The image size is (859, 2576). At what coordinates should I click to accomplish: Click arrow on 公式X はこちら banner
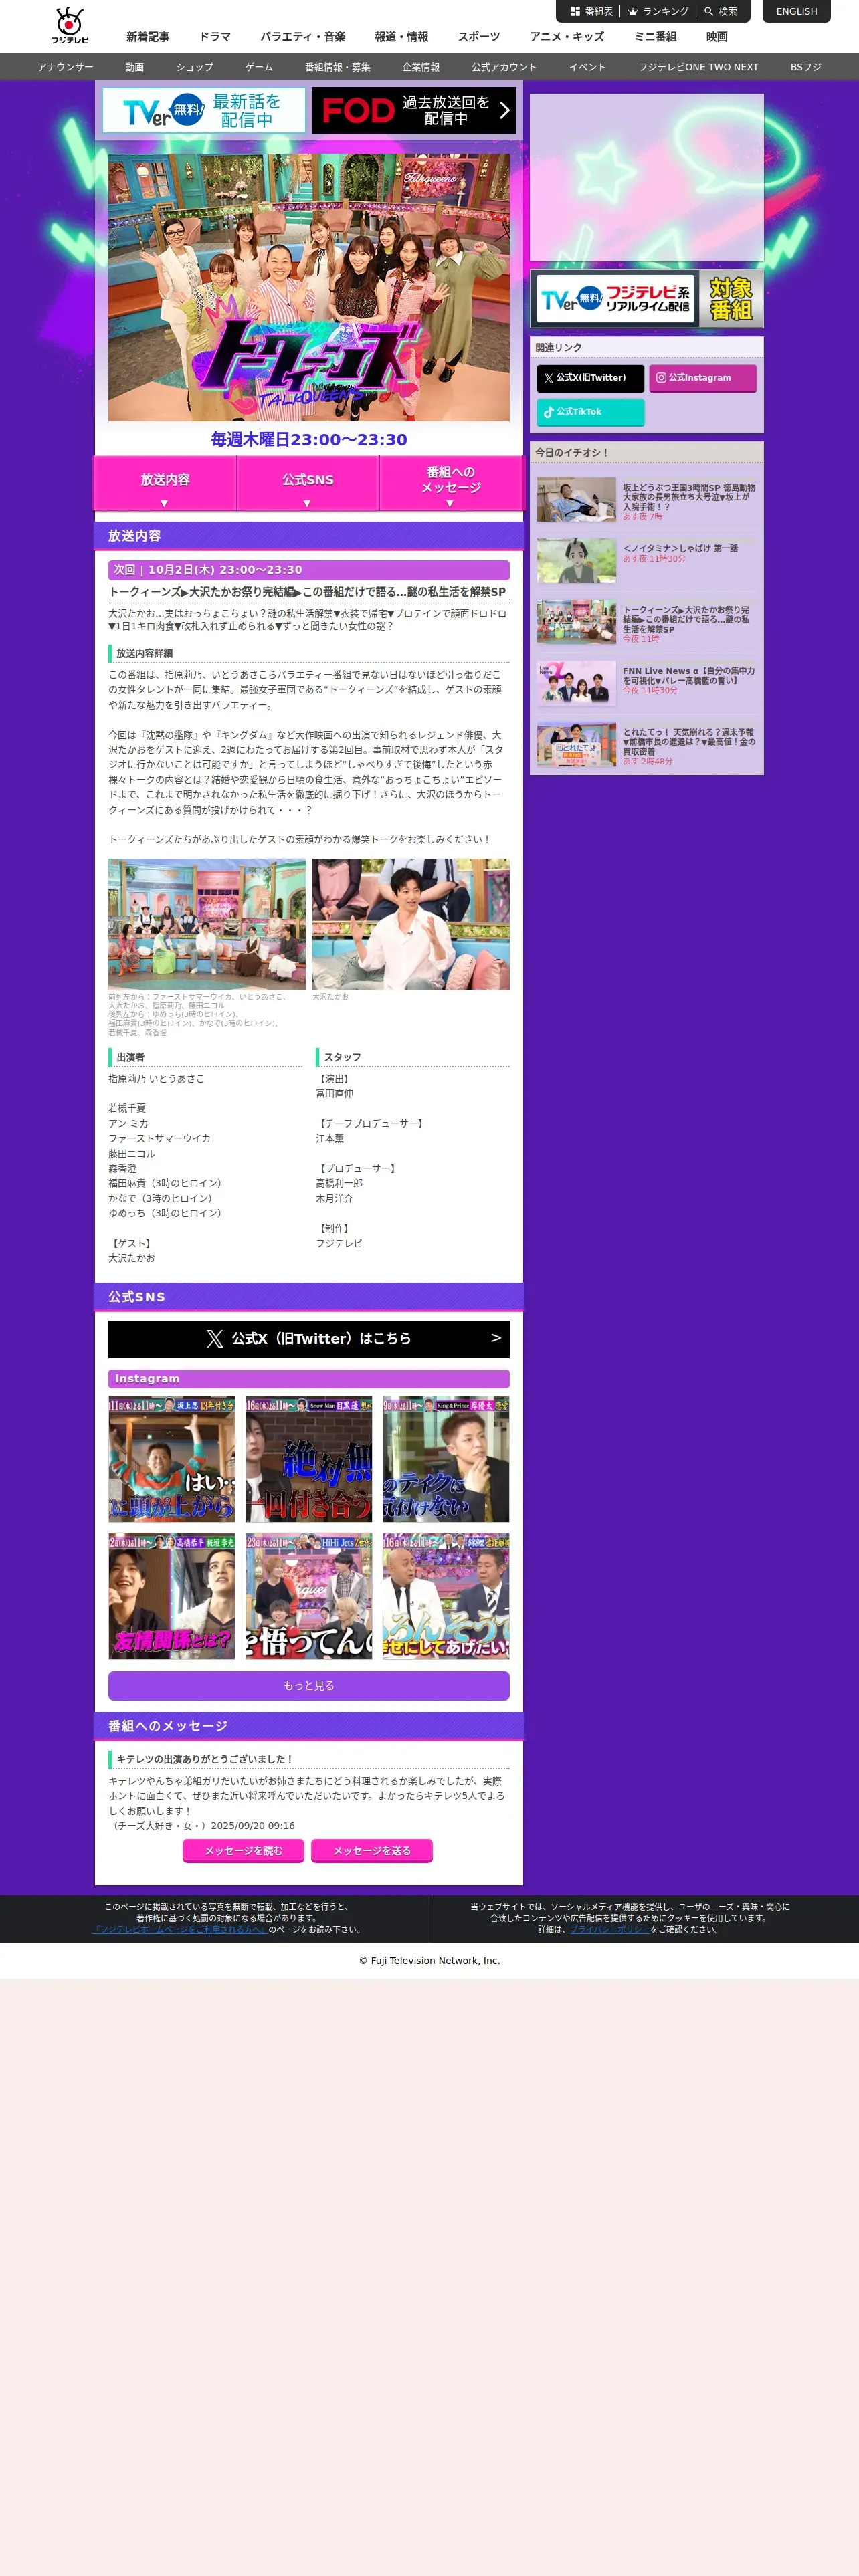coord(496,1338)
